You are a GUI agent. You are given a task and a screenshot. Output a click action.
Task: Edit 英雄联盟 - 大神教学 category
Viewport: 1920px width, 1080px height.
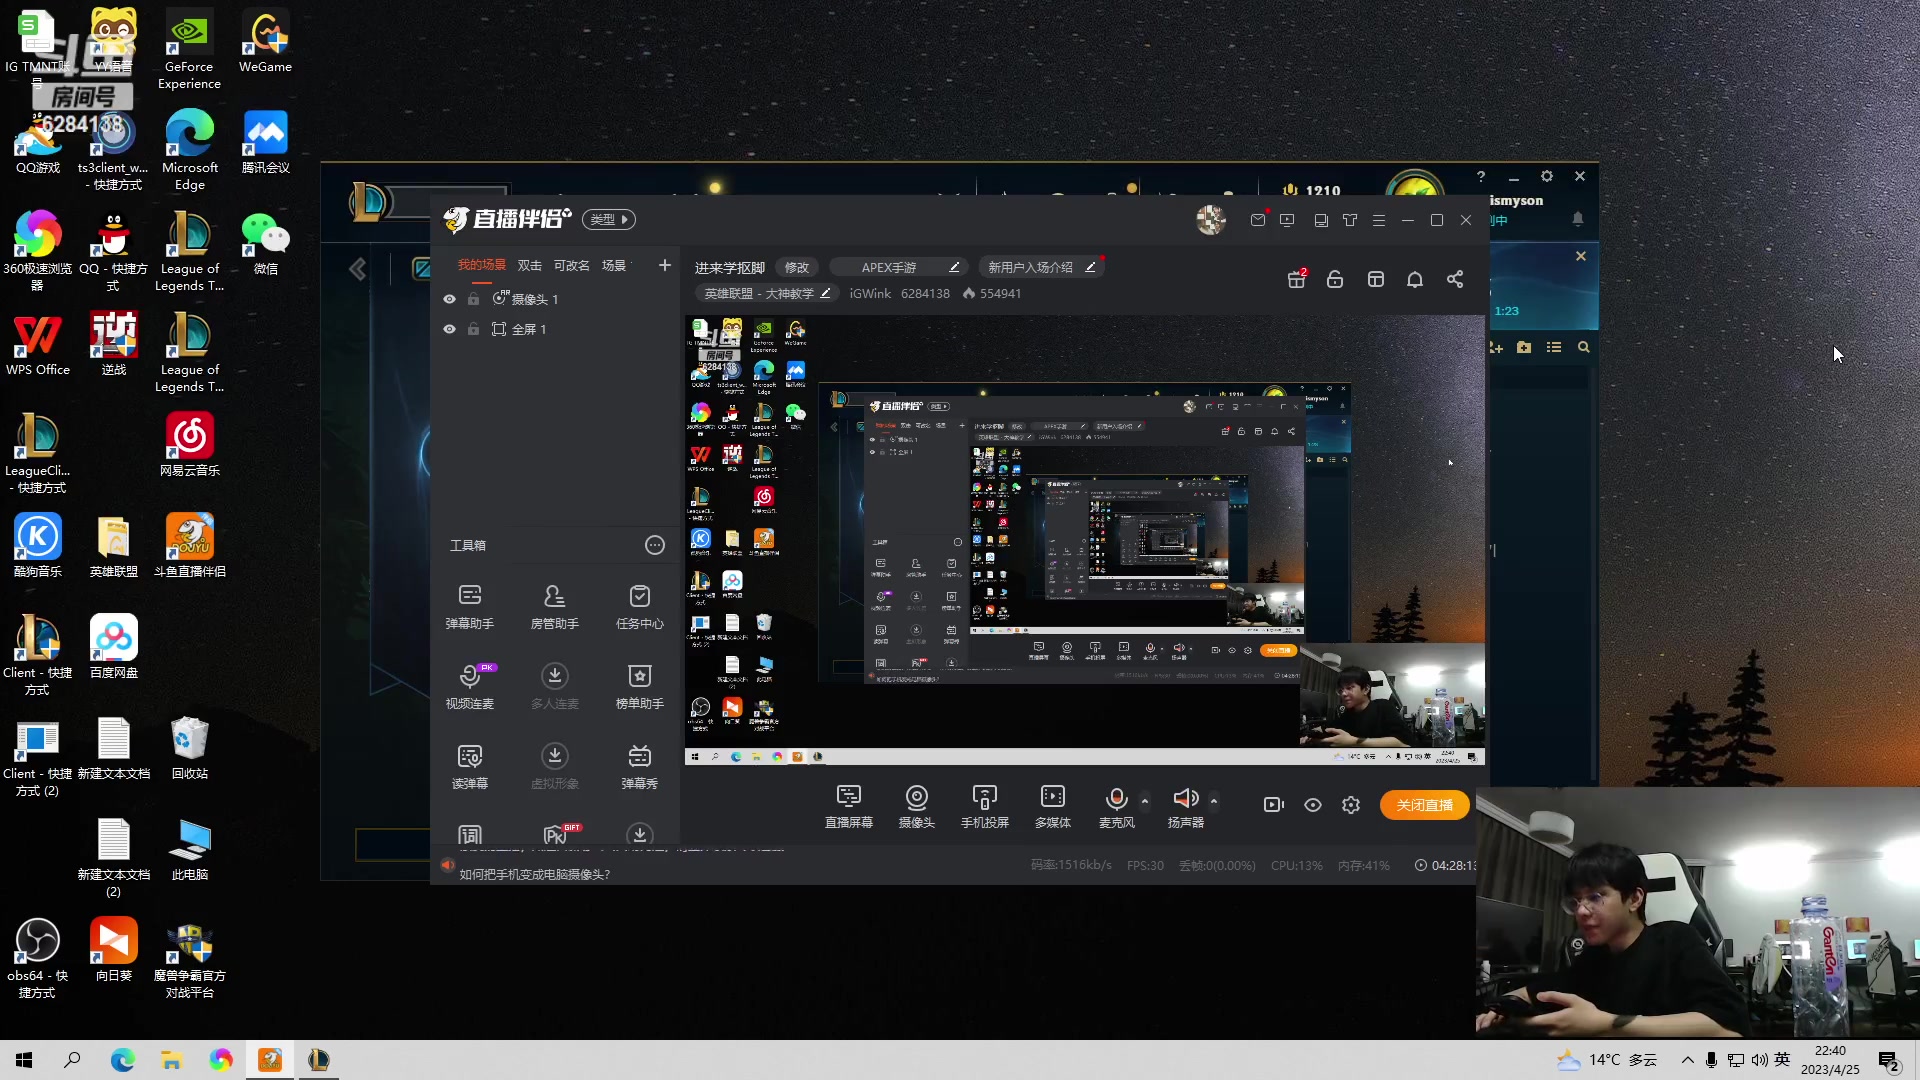click(x=826, y=293)
